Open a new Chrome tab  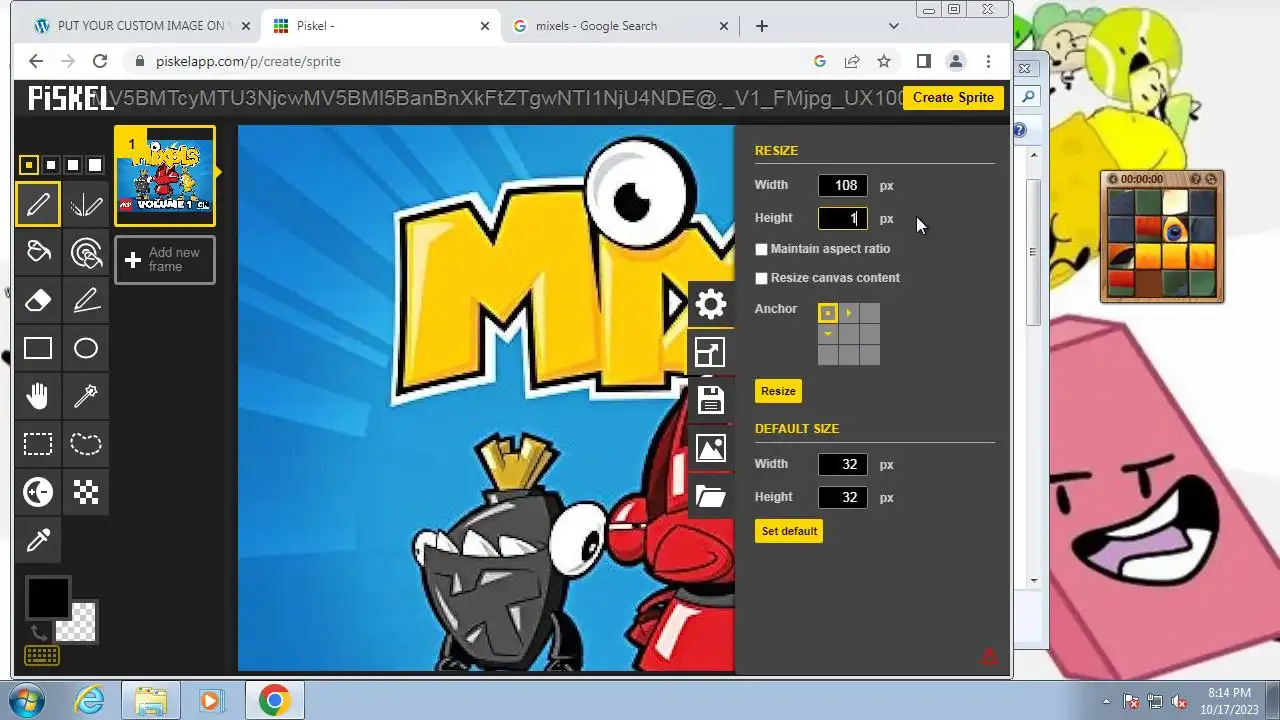click(762, 26)
